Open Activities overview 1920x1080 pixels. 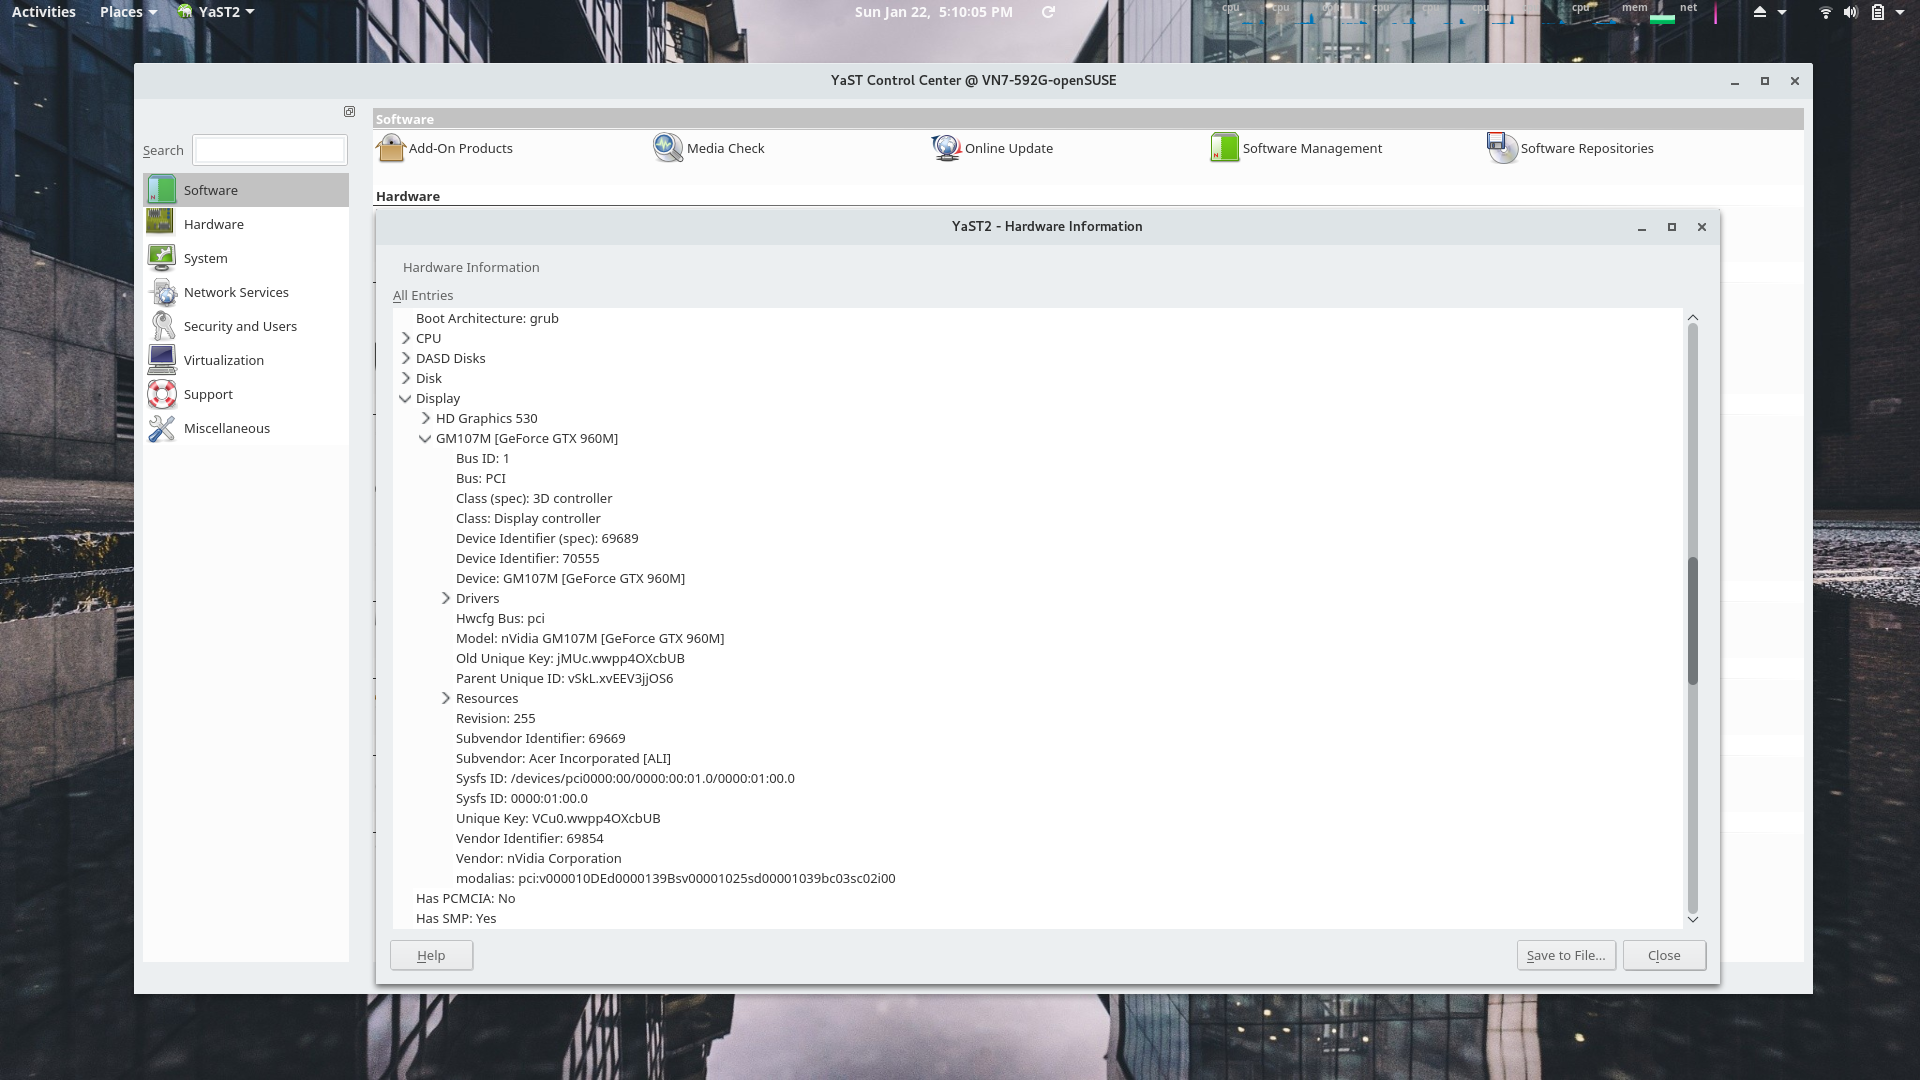tap(44, 12)
